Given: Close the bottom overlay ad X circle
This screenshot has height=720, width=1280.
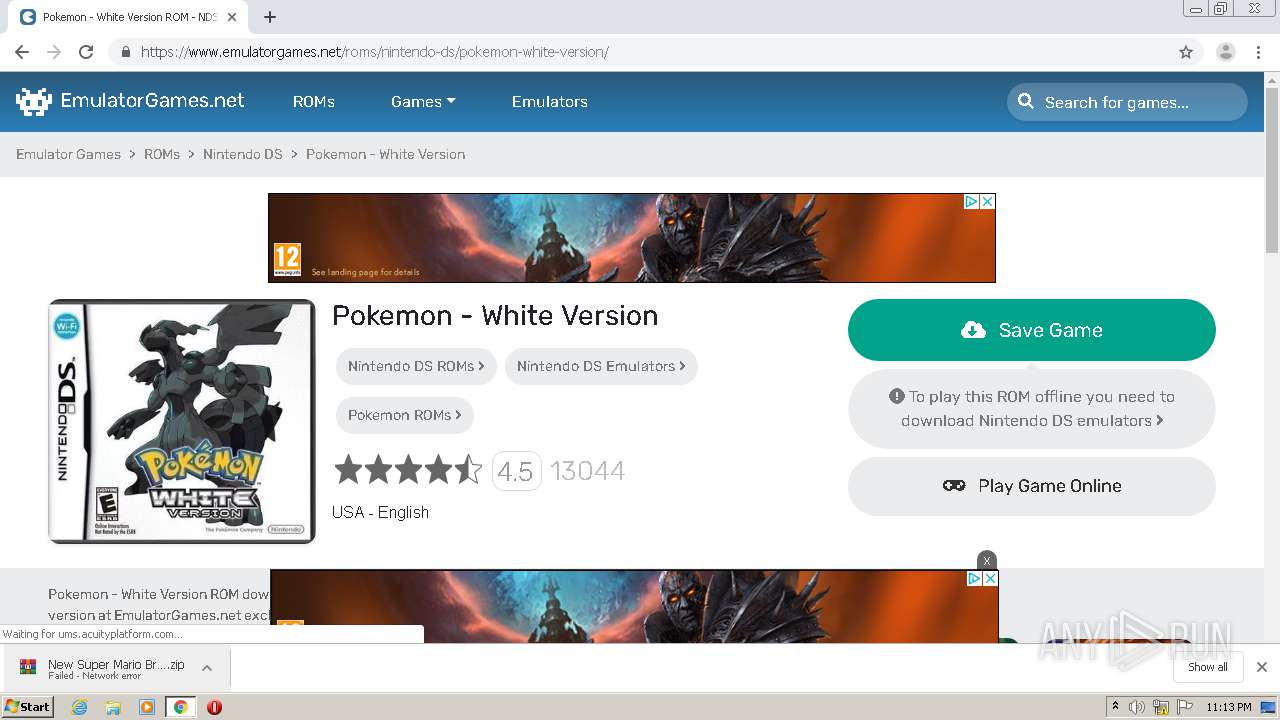Looking at the screenshot, I should (x=987, y=560).
